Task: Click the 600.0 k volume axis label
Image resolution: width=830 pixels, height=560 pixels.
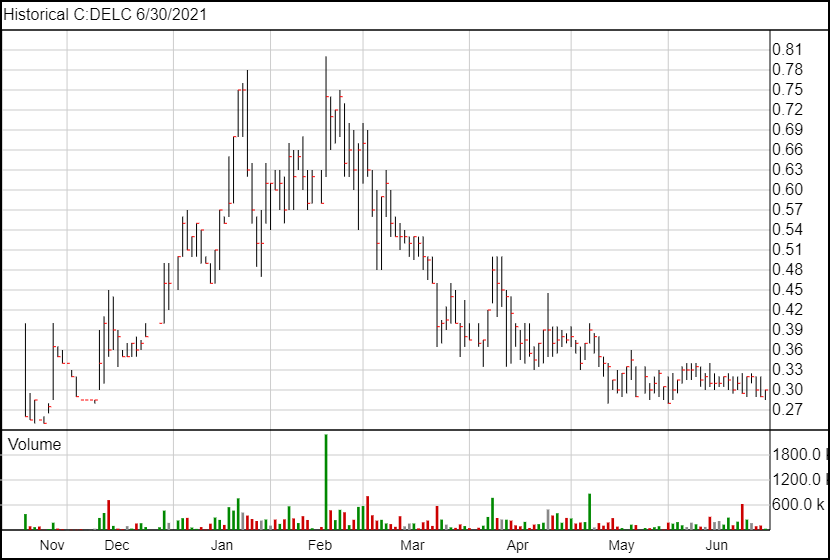Action: point(799,505)
